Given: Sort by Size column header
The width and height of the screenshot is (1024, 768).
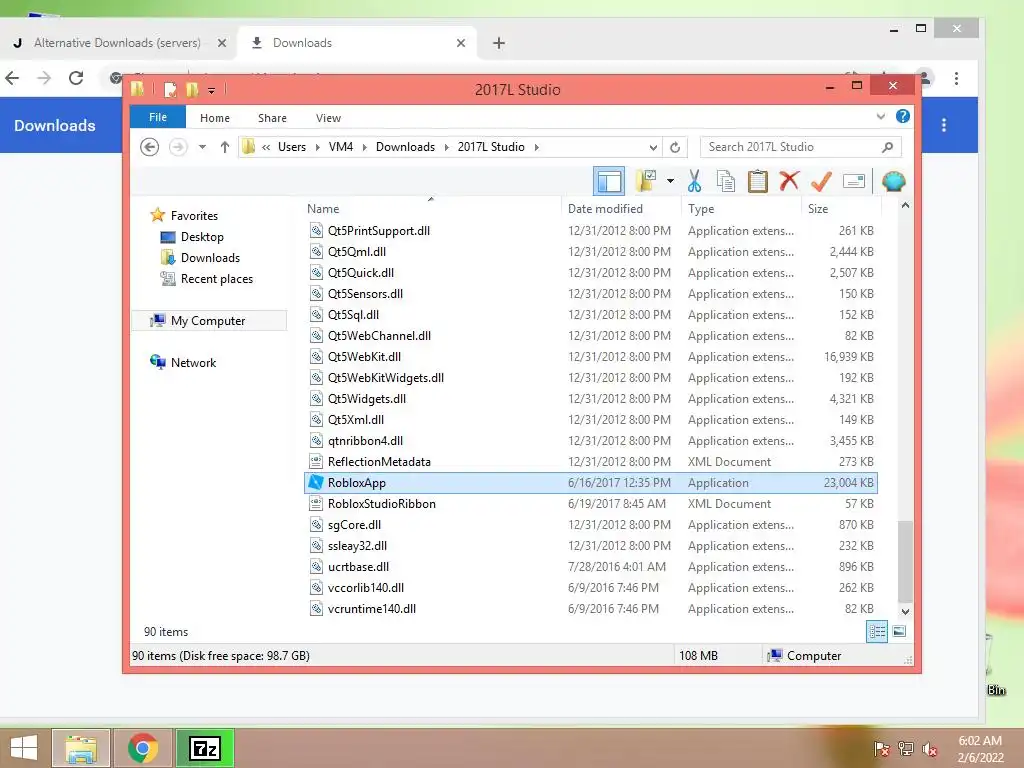Looking at the screenshot, I should tap(818, 208).
